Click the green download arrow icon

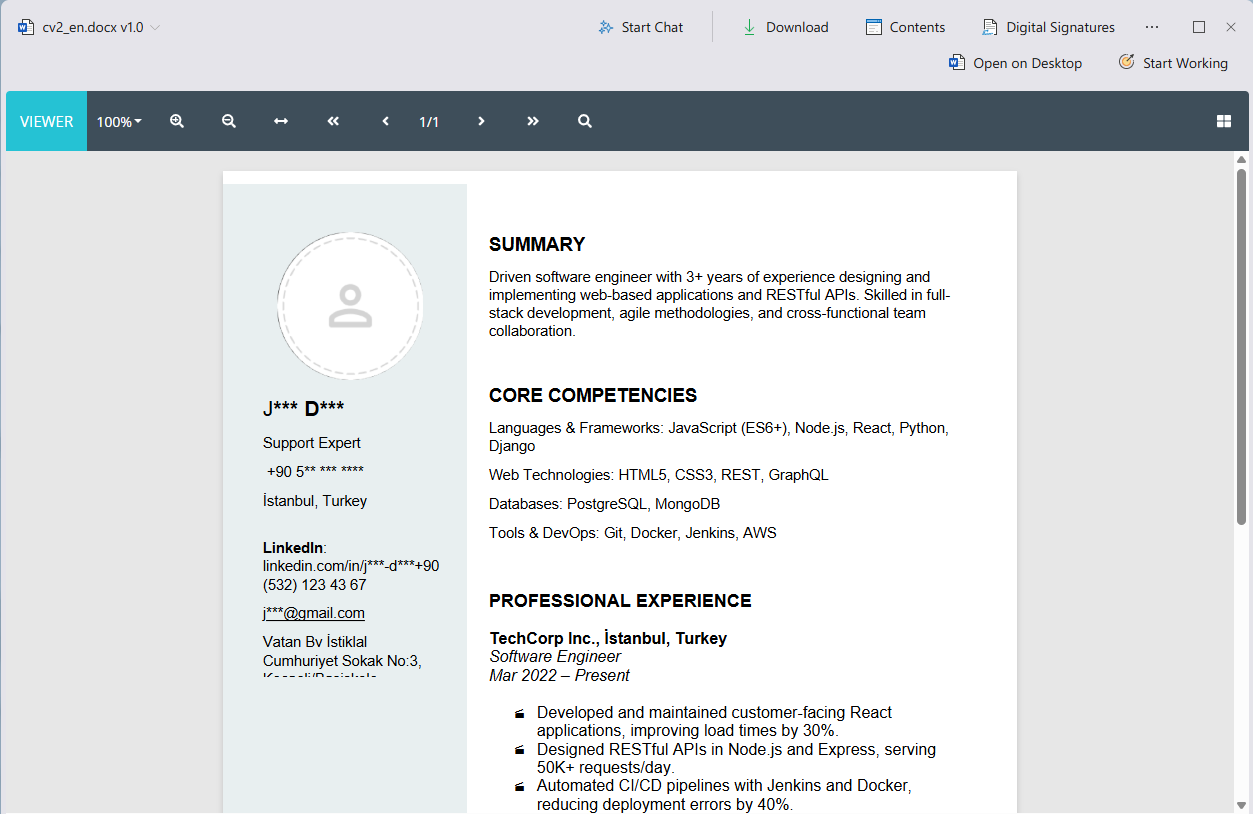[x=749, y=27]
